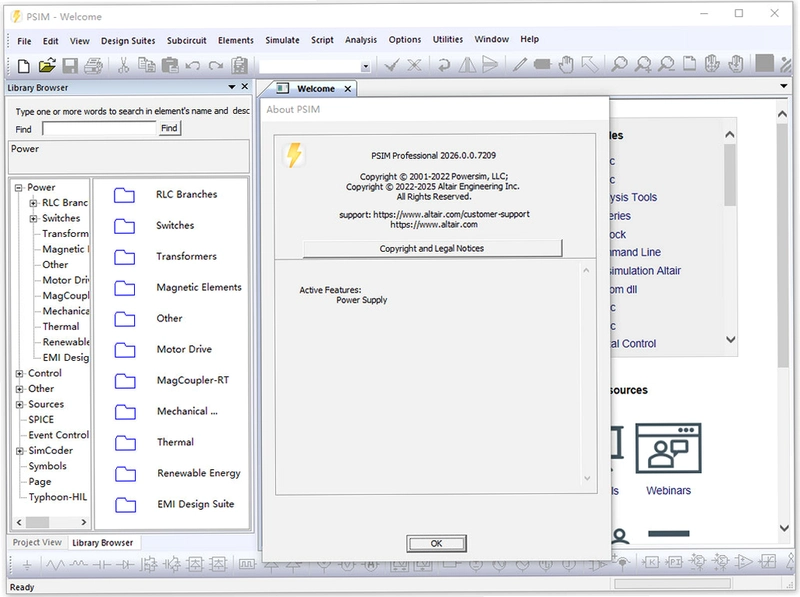Click the Undo arrow icon
800x597 pixels.
192,66
